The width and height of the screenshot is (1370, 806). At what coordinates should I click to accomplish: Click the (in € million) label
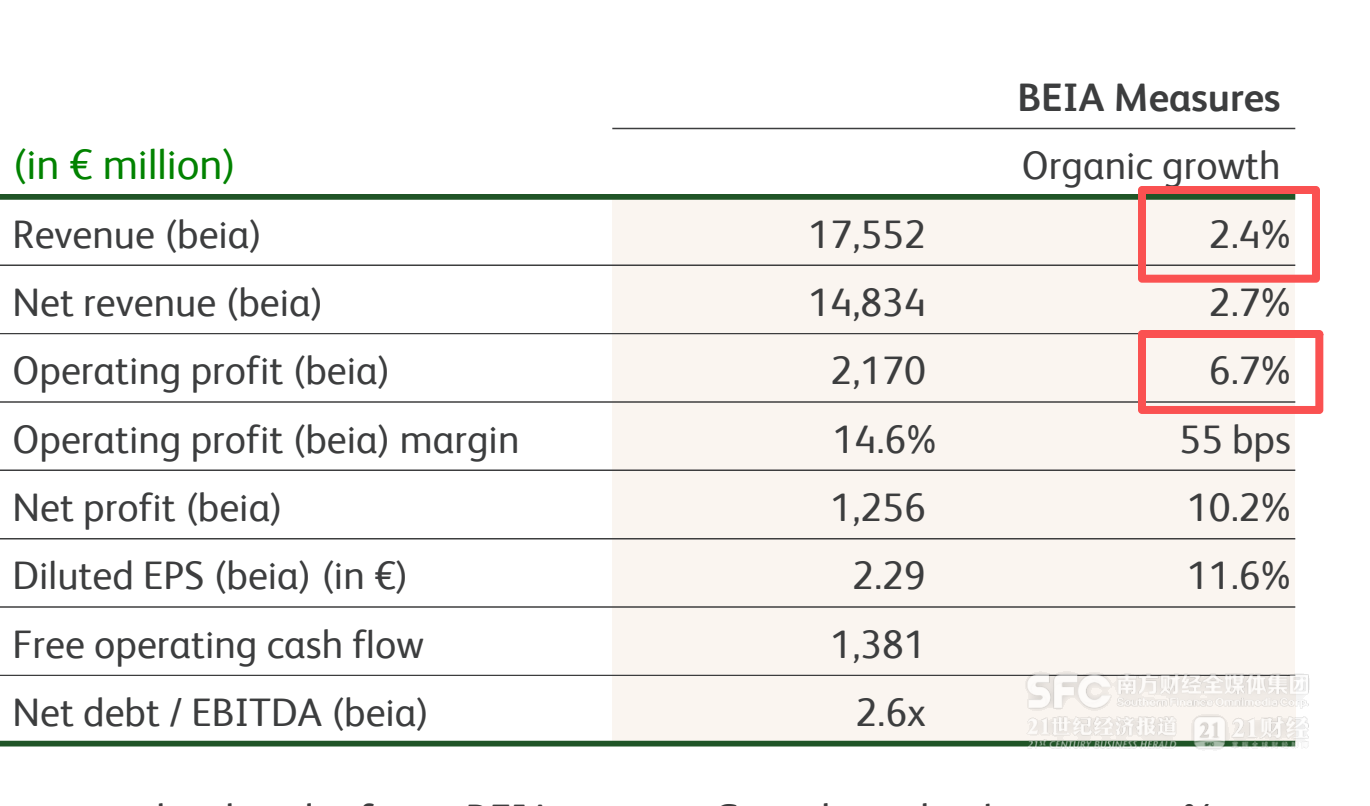pyautogui.click(x=124, y=165)
